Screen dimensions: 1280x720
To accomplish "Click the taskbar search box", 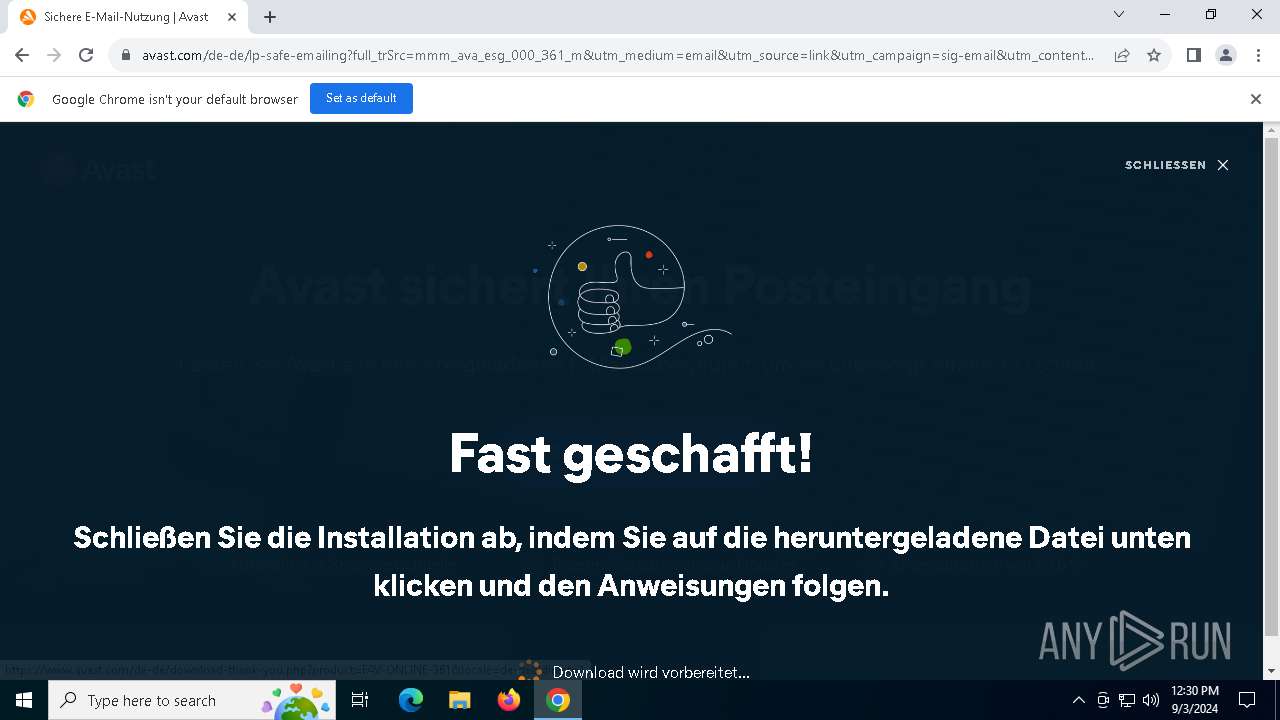I will pyautogui.click(x=192, y=700).
